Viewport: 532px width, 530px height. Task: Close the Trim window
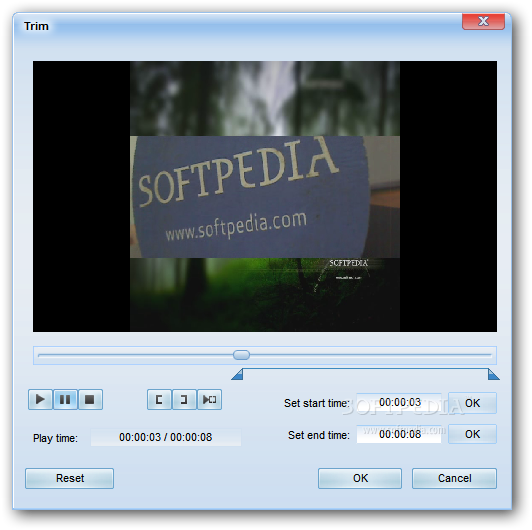point(483,21)
